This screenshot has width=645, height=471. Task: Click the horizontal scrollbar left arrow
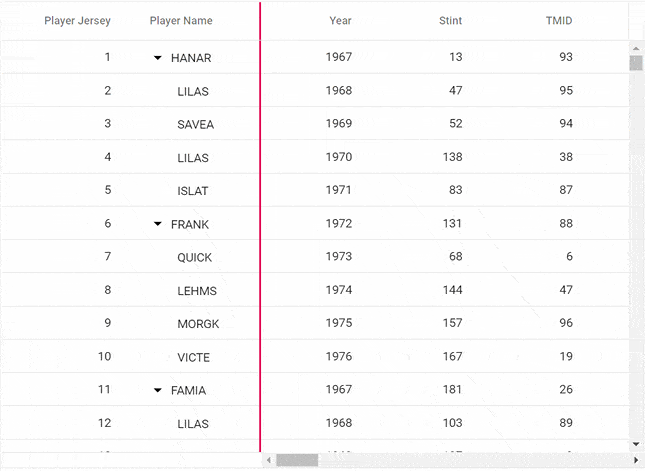click(x=268, y=460)
